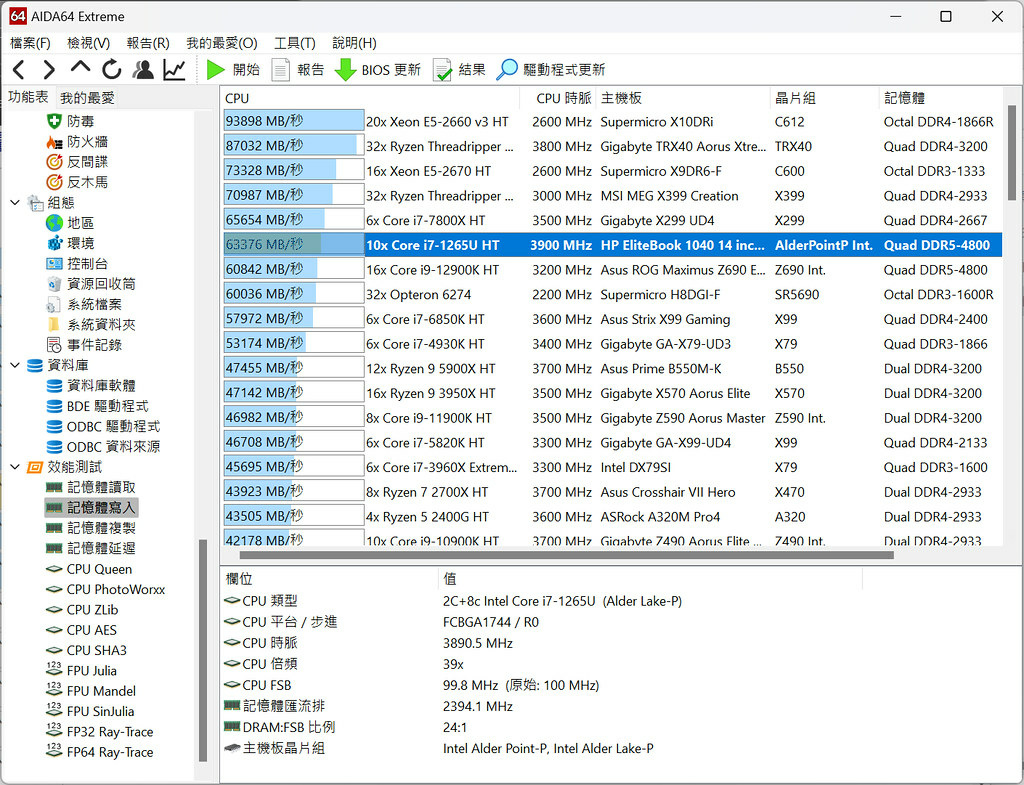Select the 反間諜 anti-spyware icon

pyautogui.click(x=54, y=161)
